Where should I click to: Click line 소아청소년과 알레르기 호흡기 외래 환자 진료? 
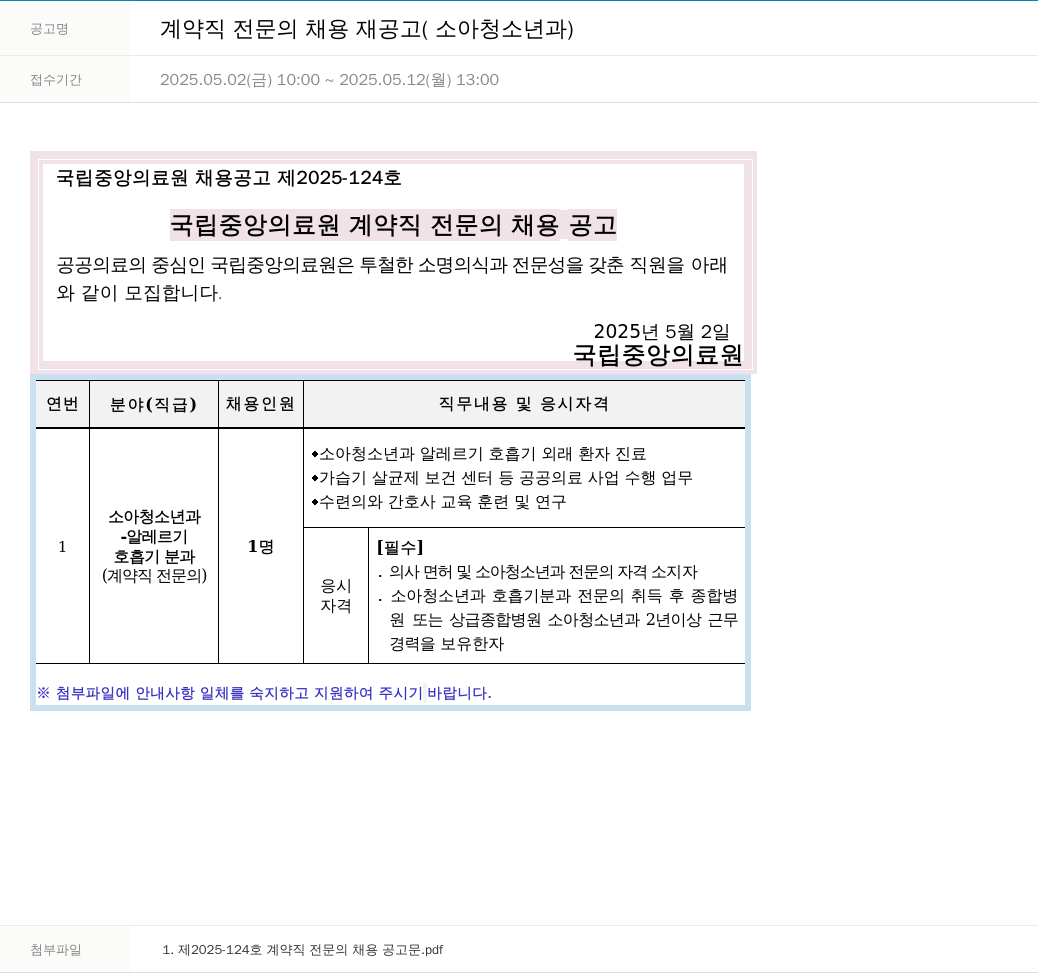[479, 454]
